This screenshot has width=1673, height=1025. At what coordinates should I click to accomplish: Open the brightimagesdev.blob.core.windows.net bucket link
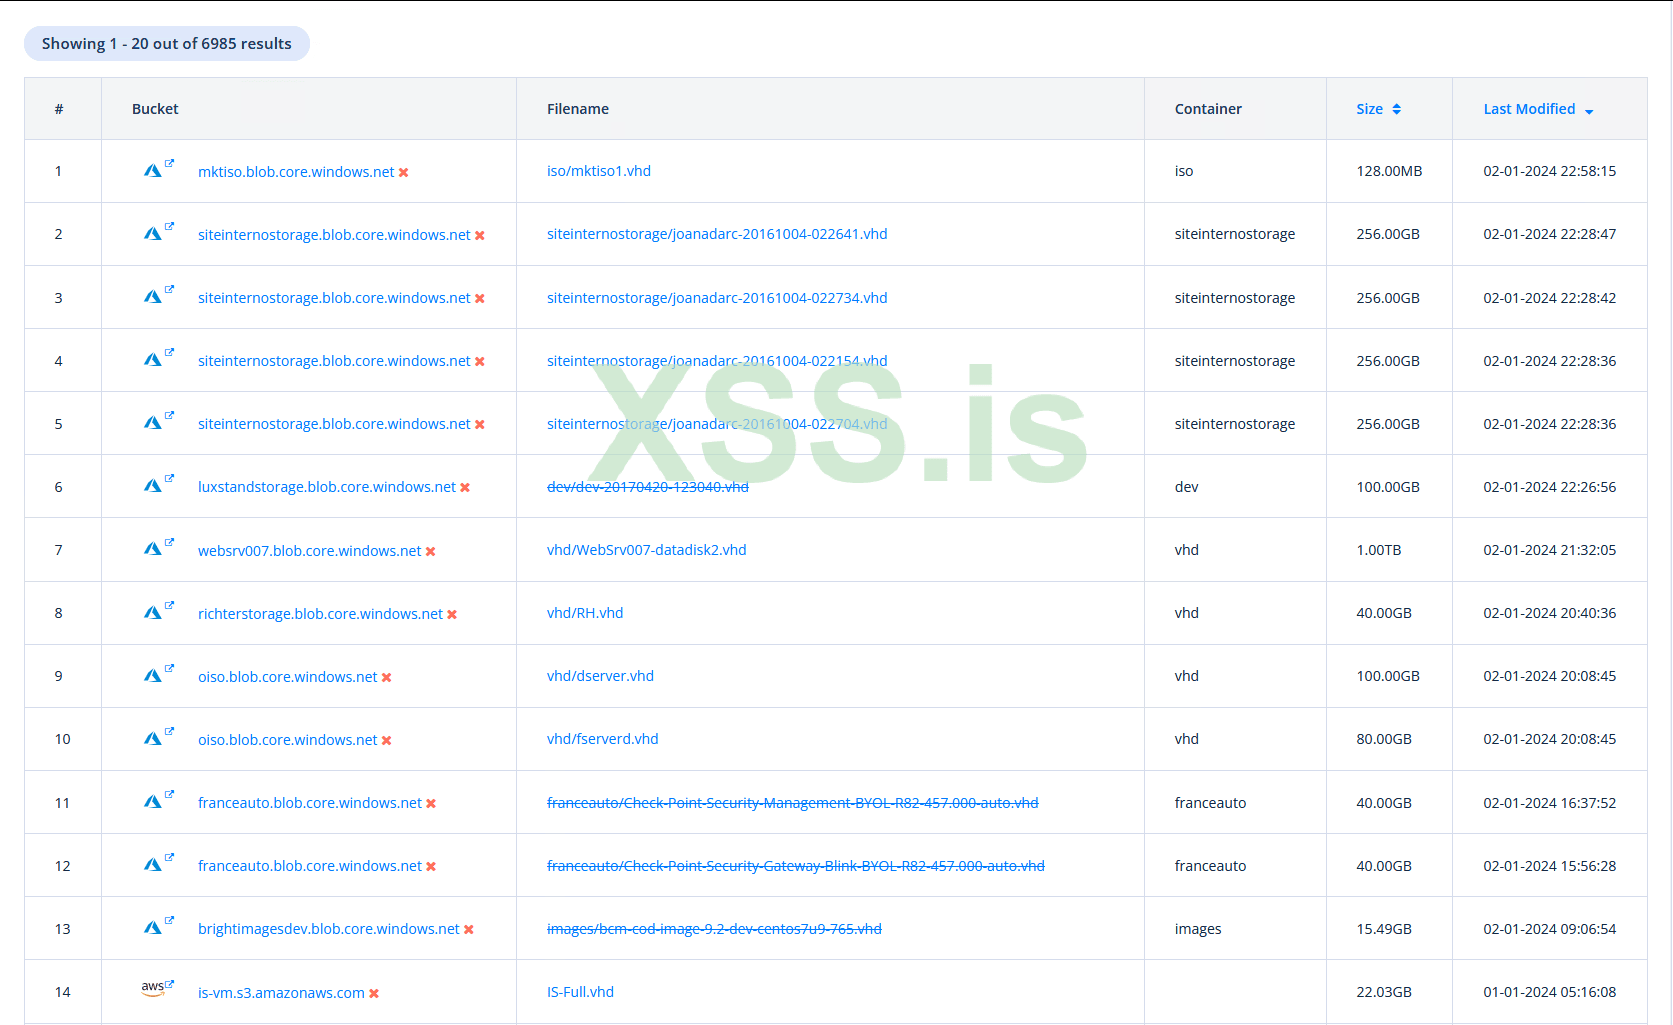329,929
